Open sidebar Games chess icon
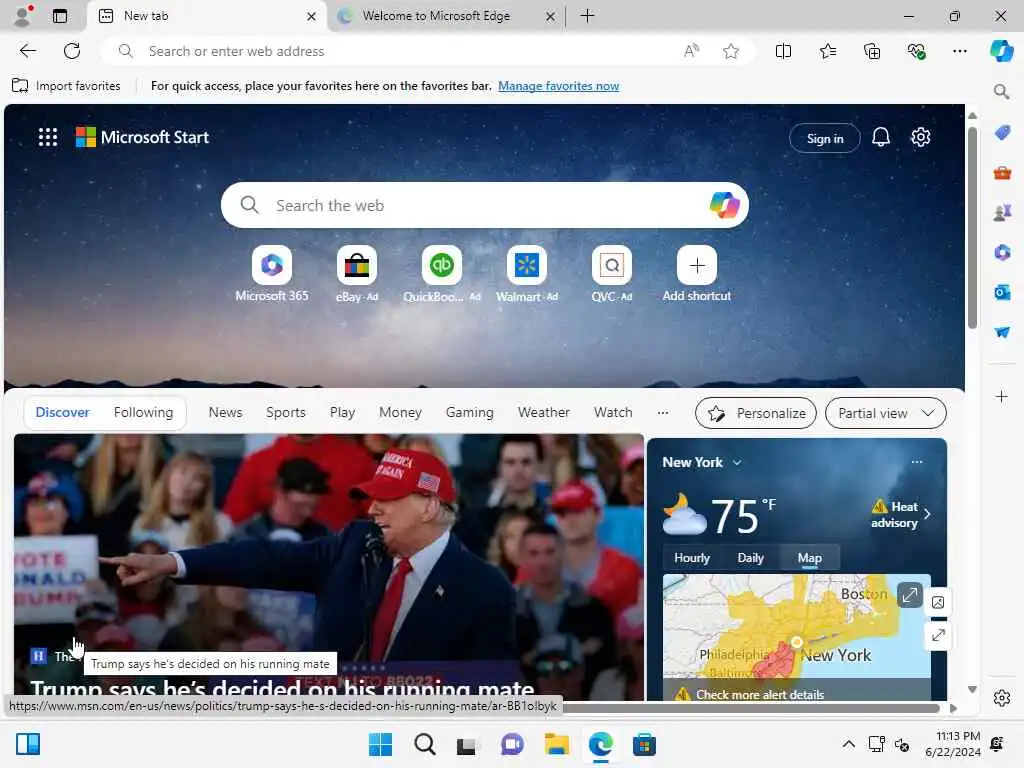The width and height of the screenshot is (1024, 768). pyautogui.click(x=1002, y=212)
